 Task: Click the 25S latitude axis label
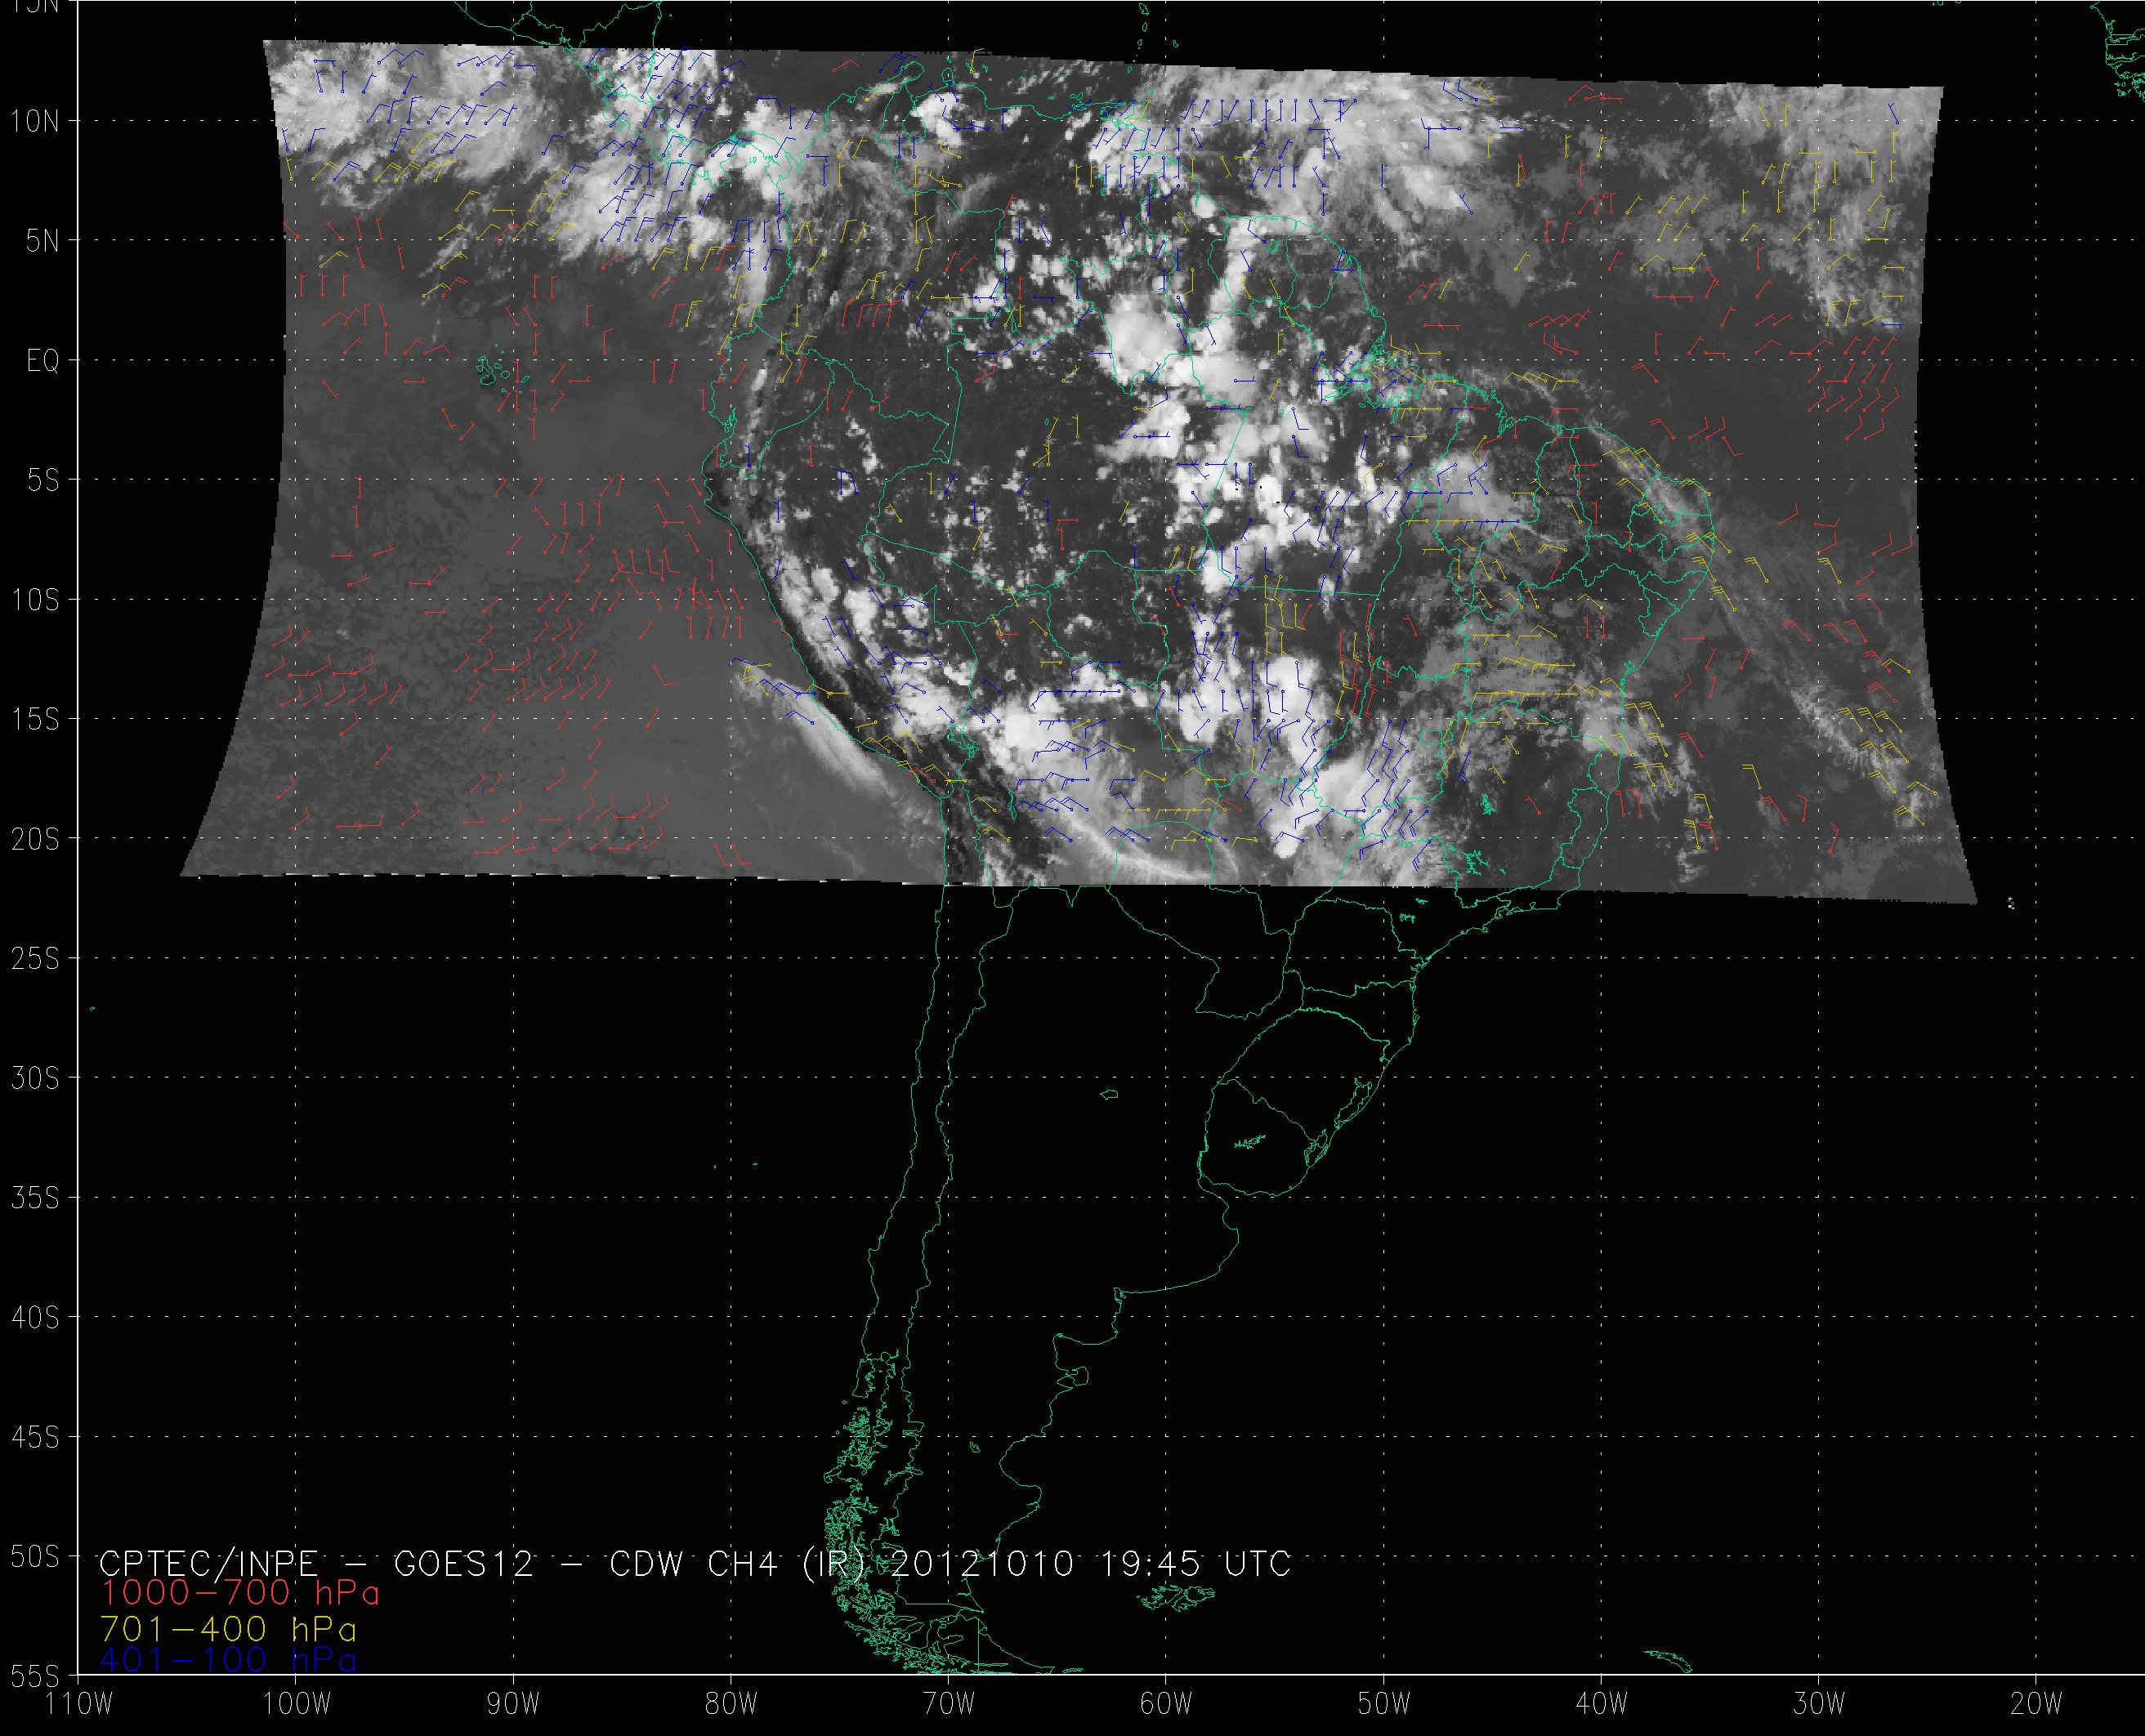click(x=35, y=959)
